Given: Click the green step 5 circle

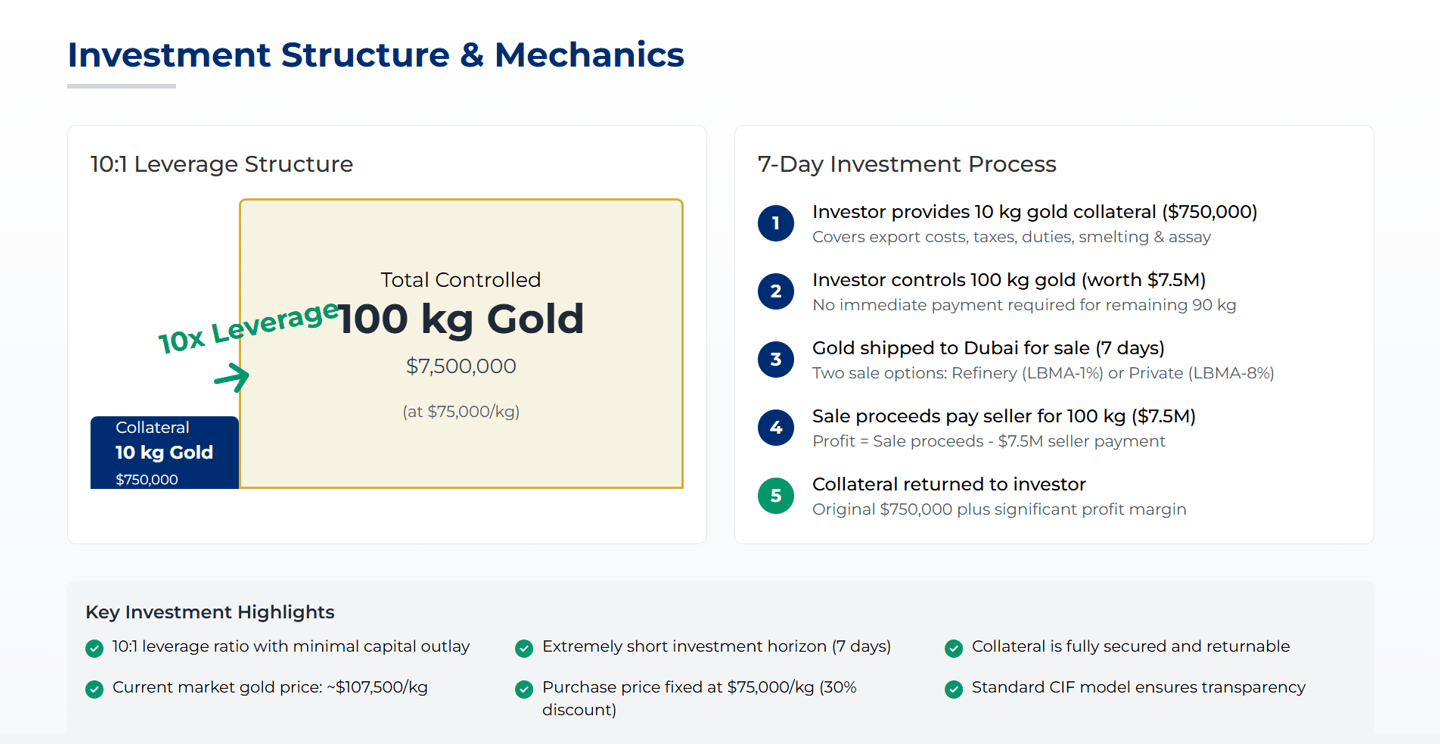Looking at the screenshot, I should [775, 495].
